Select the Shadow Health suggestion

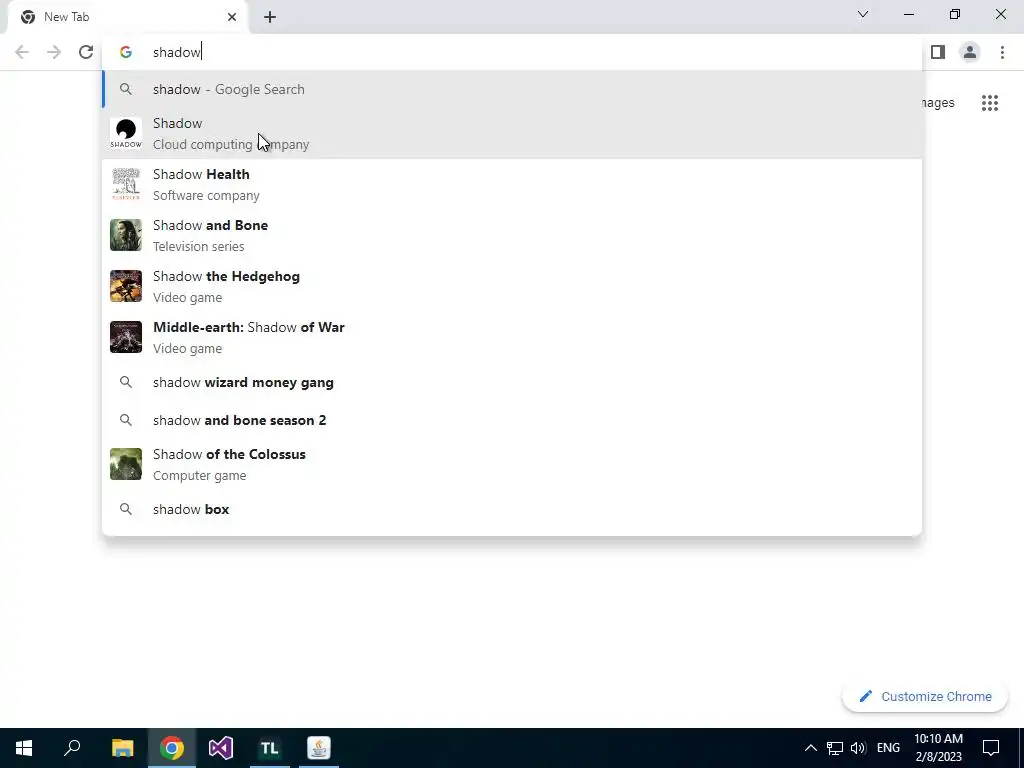(x=512, y=184)
